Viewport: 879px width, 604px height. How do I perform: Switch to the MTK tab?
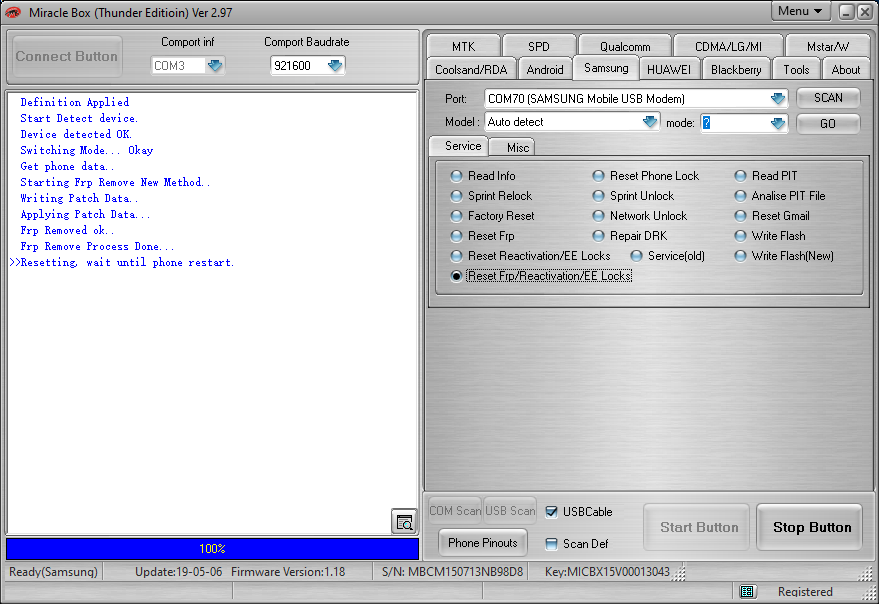click(x=463, y=46)
